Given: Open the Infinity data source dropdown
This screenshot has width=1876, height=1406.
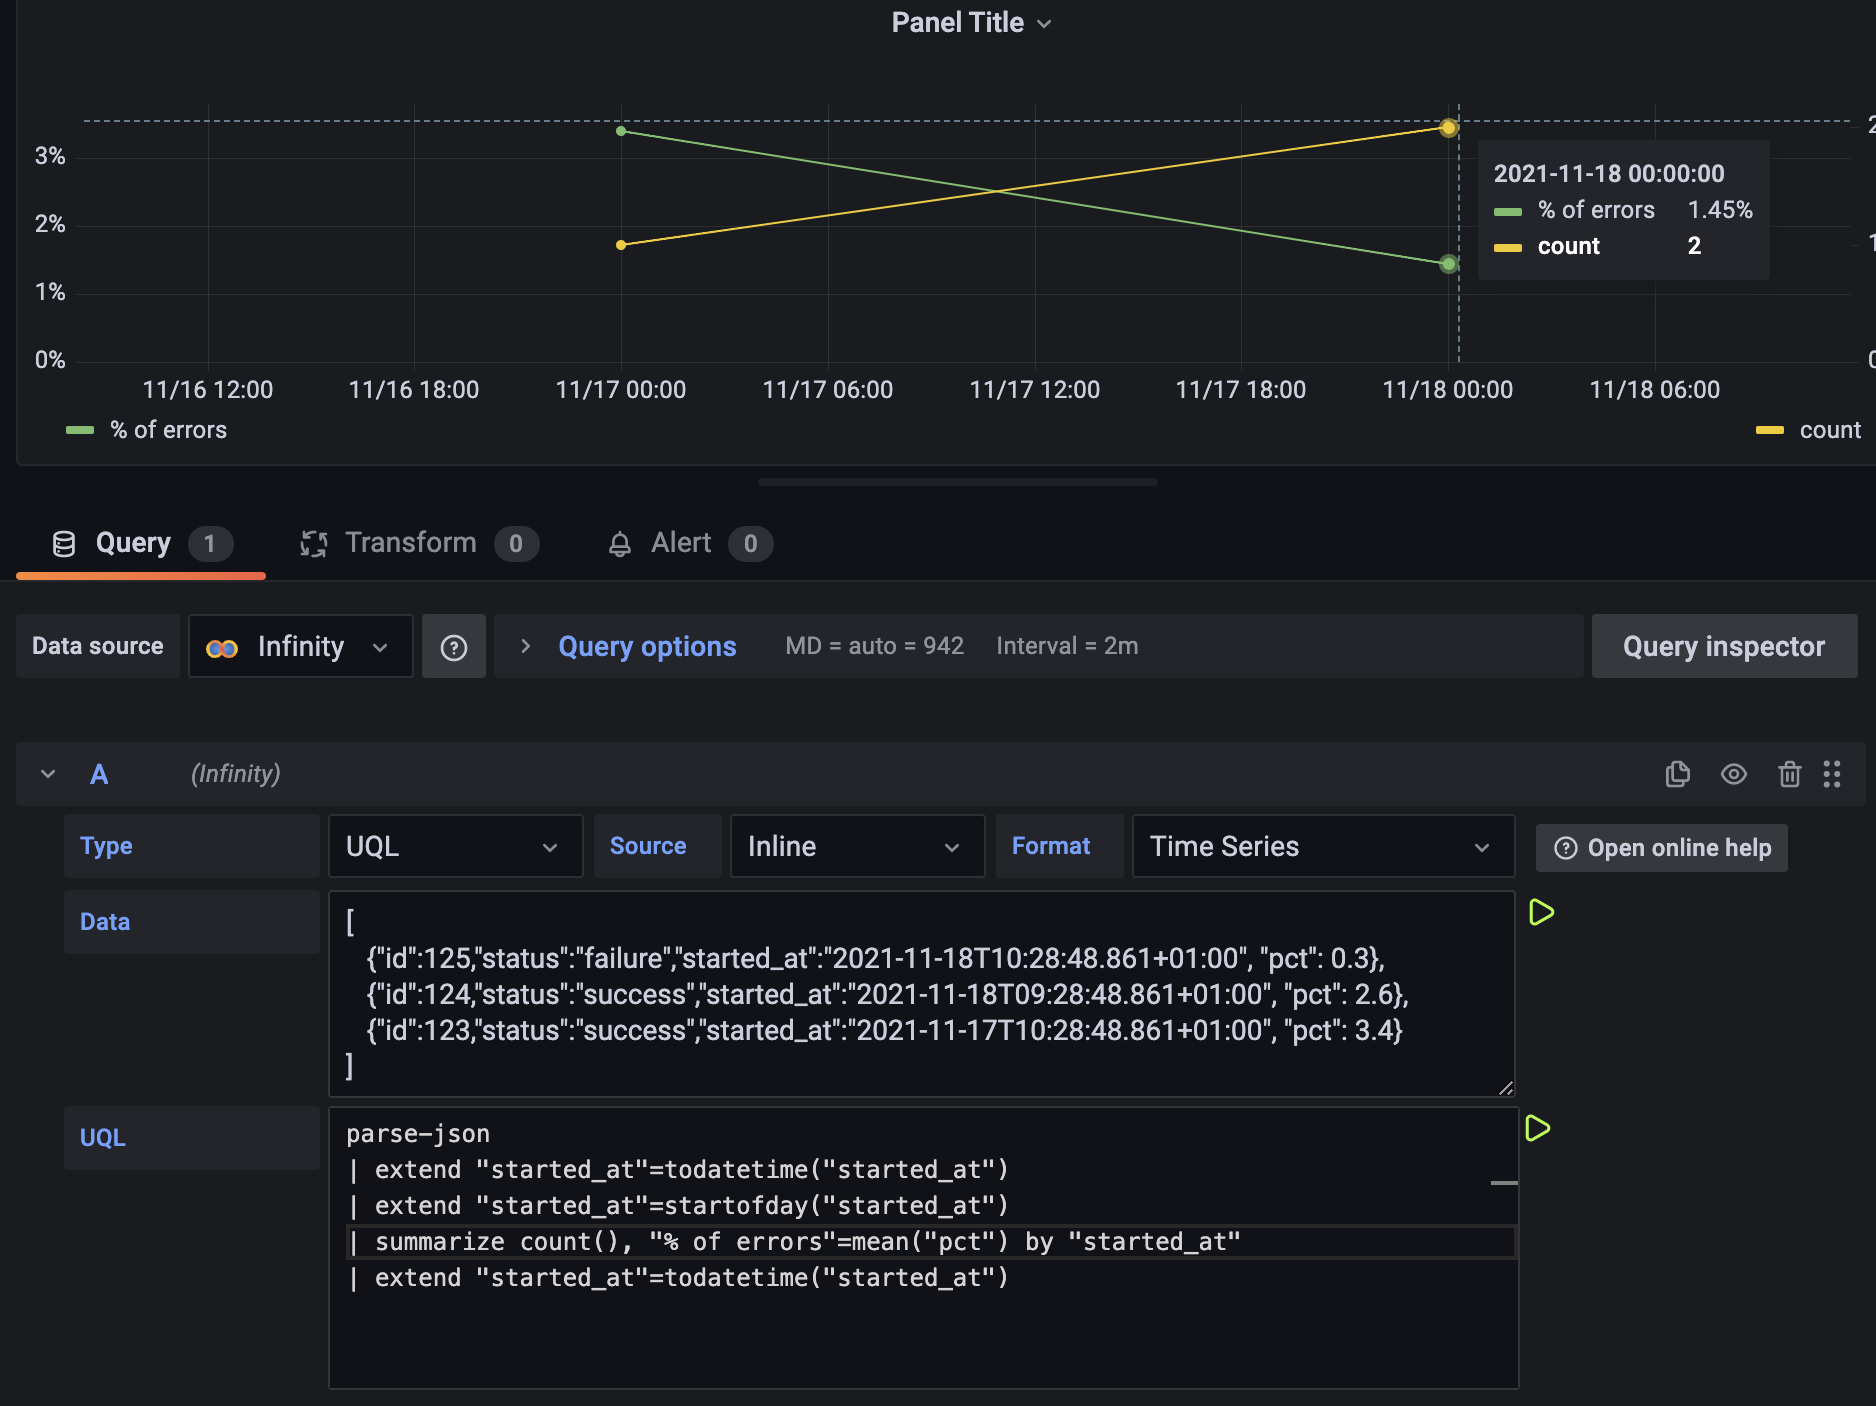Looking at the screenshot, I should coord(300,646).
